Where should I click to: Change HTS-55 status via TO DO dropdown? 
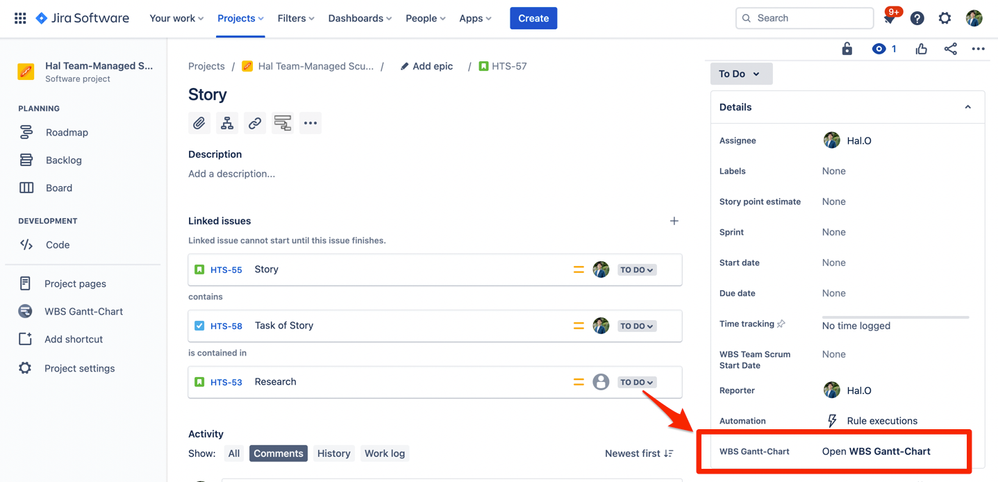(x=637, y=270)
